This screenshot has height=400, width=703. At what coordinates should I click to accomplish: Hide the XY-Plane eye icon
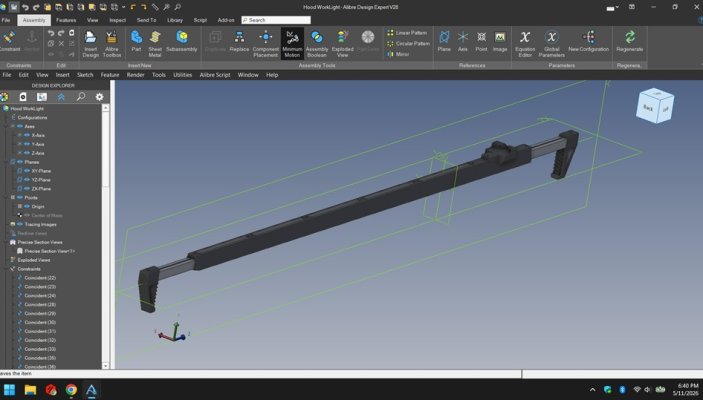click(x=27, y=171)
